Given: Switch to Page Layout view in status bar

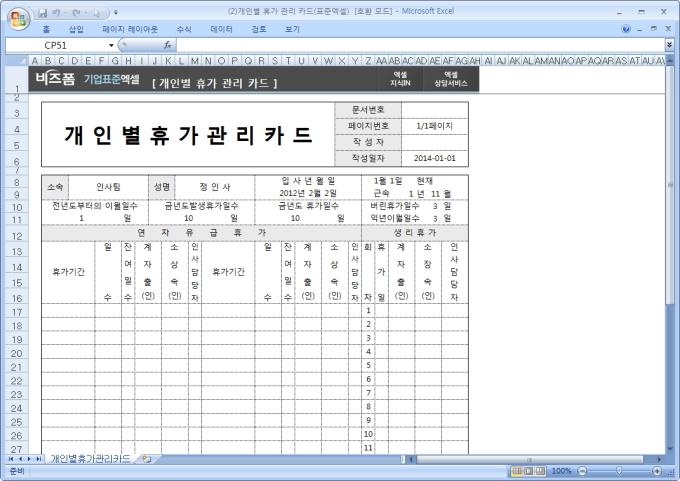Looking at the screenshot, I should coord(529,470).
